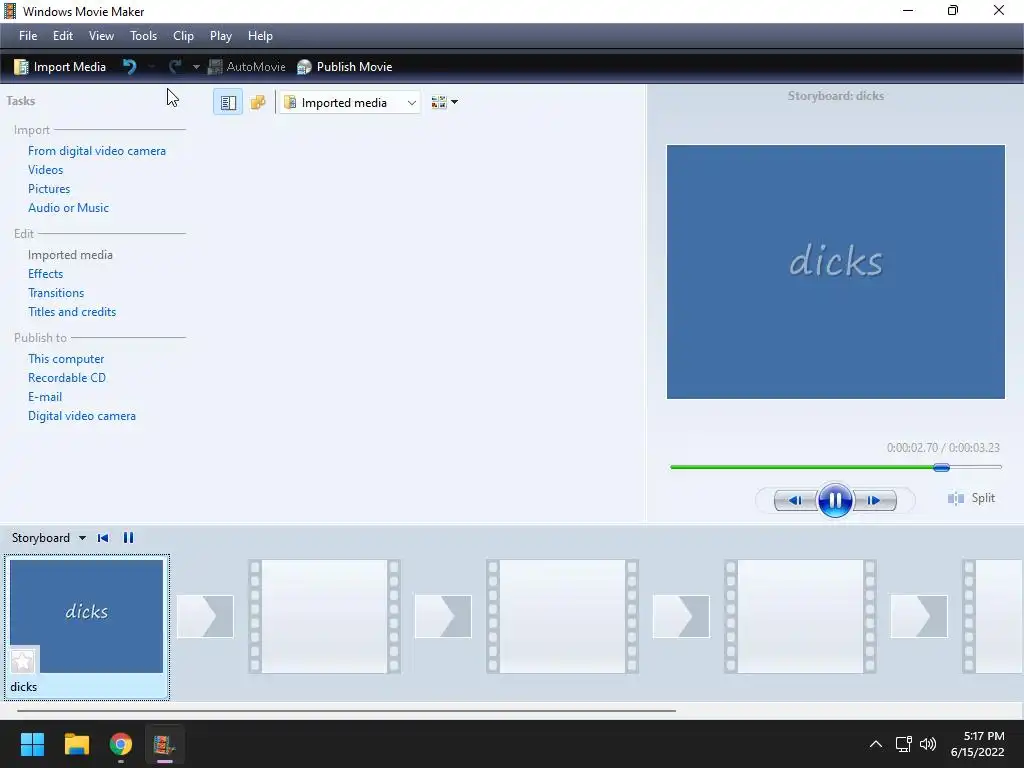Open the File menu
Screen dimensions: 1024x768
[28, 36]
